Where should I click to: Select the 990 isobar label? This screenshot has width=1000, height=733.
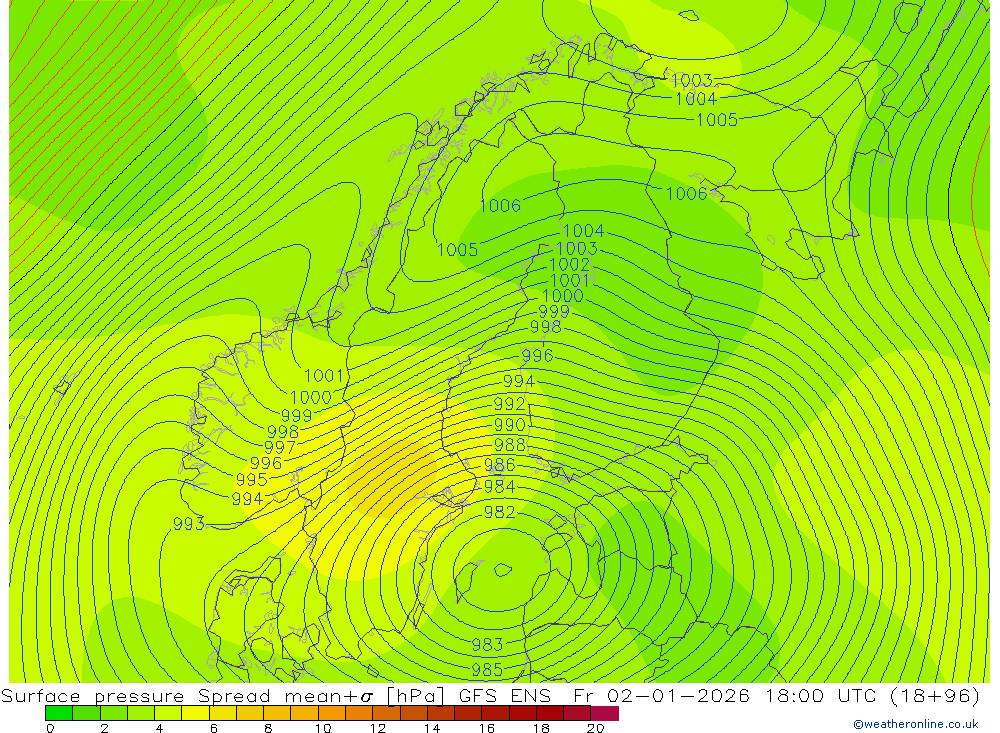point(510,425)
